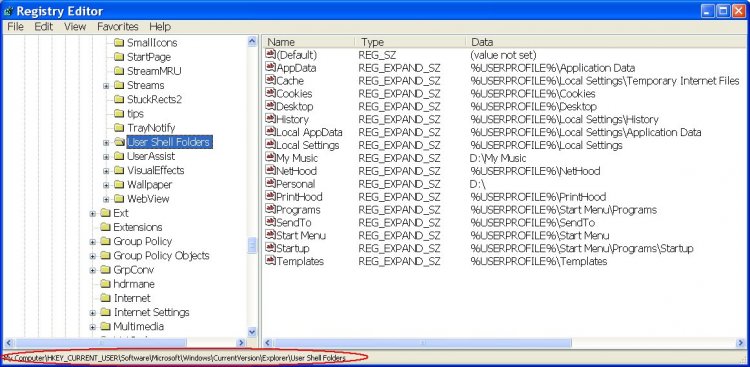Click the Startup value icon
This screenshot has width=750, height=367.
point(271,248)
